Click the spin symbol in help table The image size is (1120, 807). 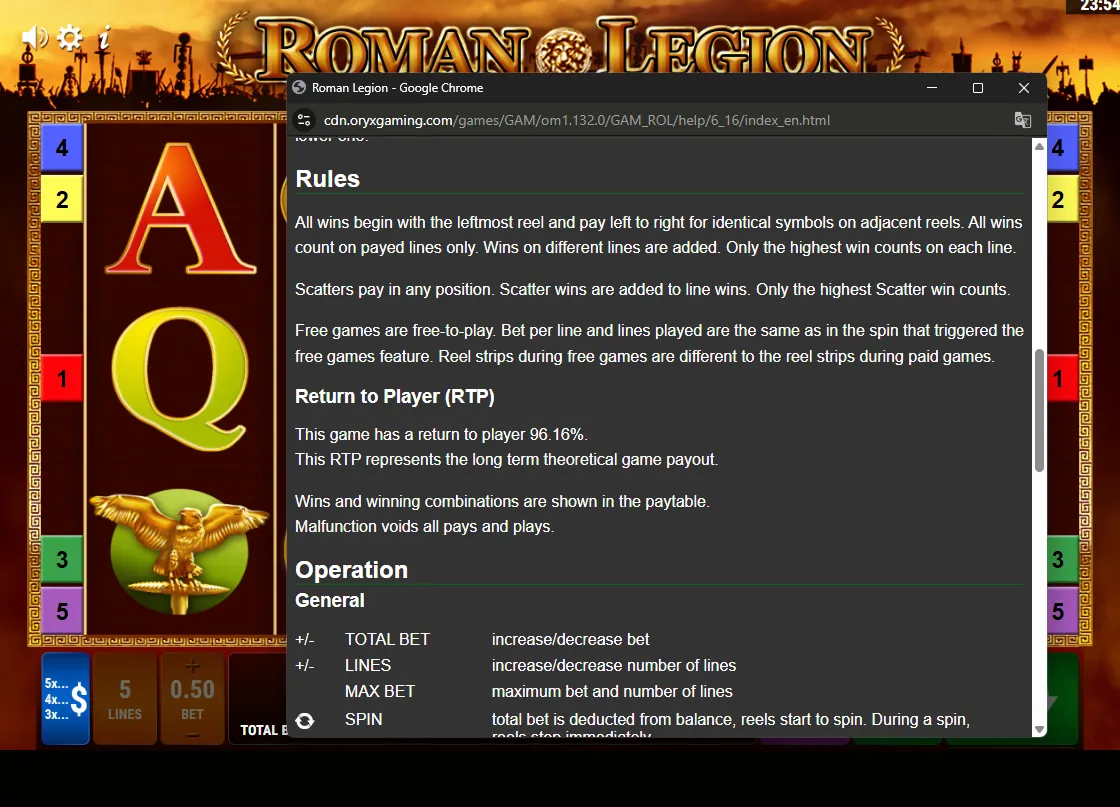305,721
